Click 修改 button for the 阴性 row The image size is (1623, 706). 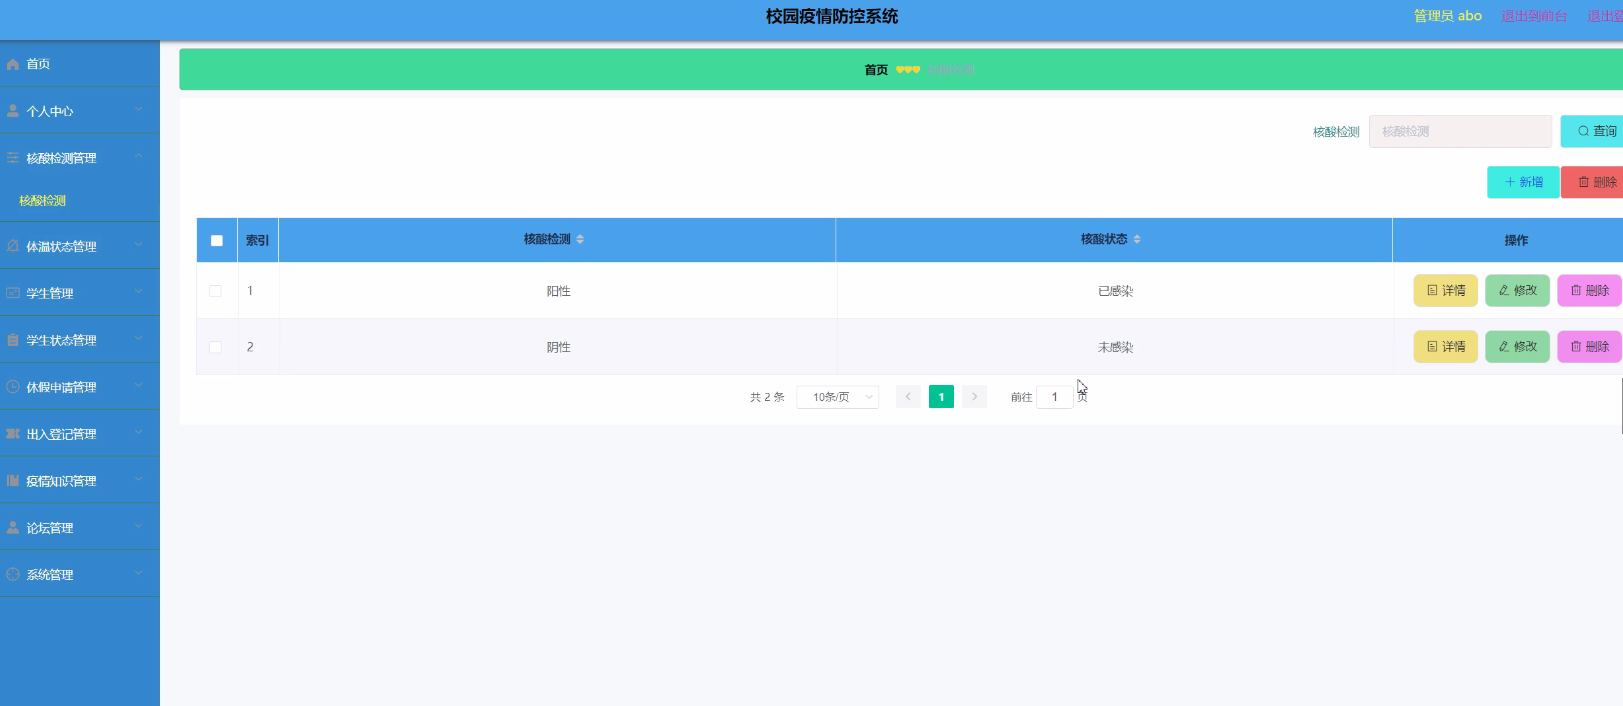coord(1517,347)
